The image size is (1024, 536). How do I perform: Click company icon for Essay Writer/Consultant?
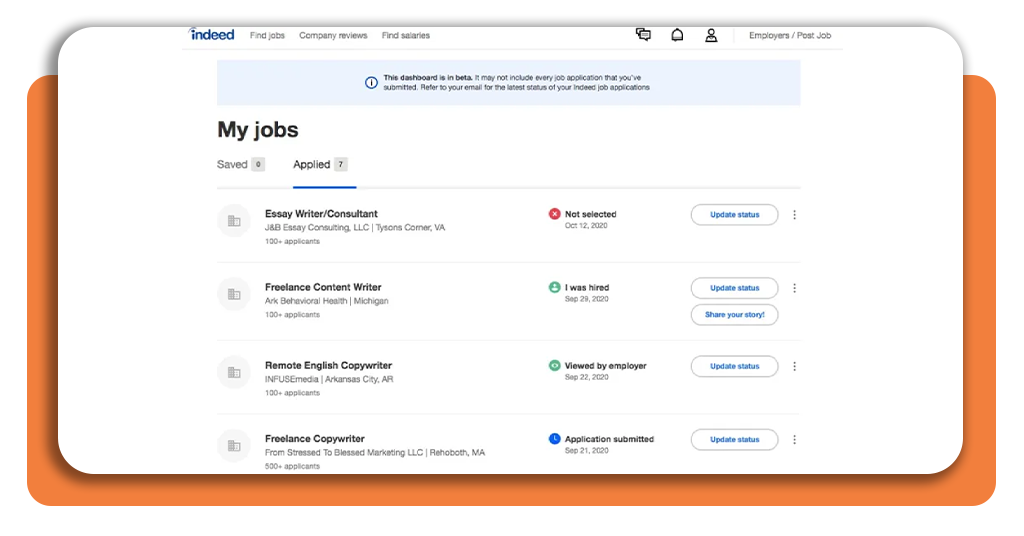click(x=234, y=221)
